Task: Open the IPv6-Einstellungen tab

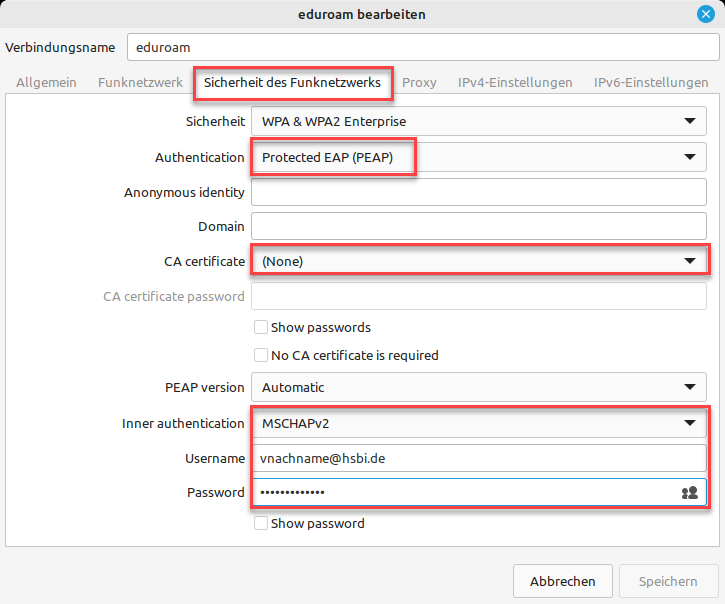Action: (x=650, y=83)
